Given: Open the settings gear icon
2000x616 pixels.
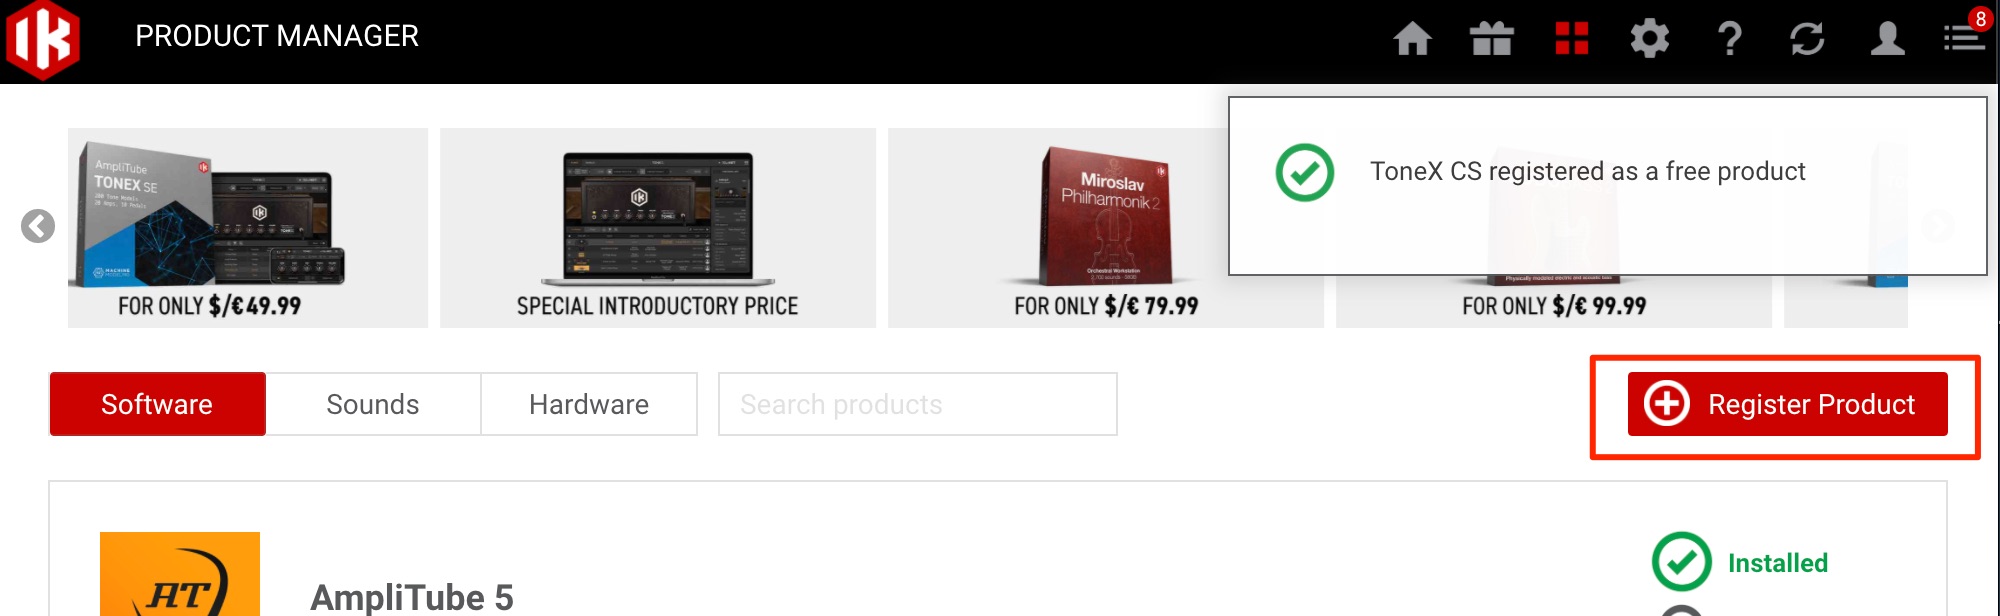Looking at the screenshot, I should click(1650, 39).
